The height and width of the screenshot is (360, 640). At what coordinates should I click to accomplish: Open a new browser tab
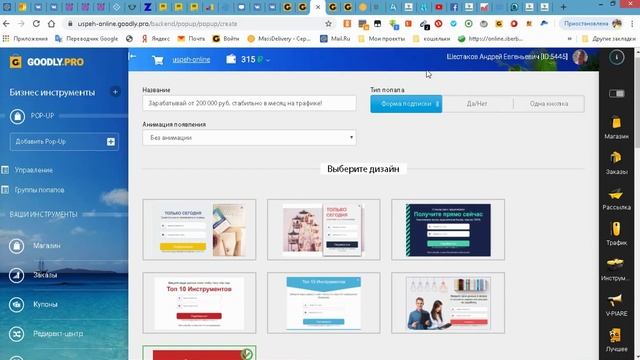(563, 7)
